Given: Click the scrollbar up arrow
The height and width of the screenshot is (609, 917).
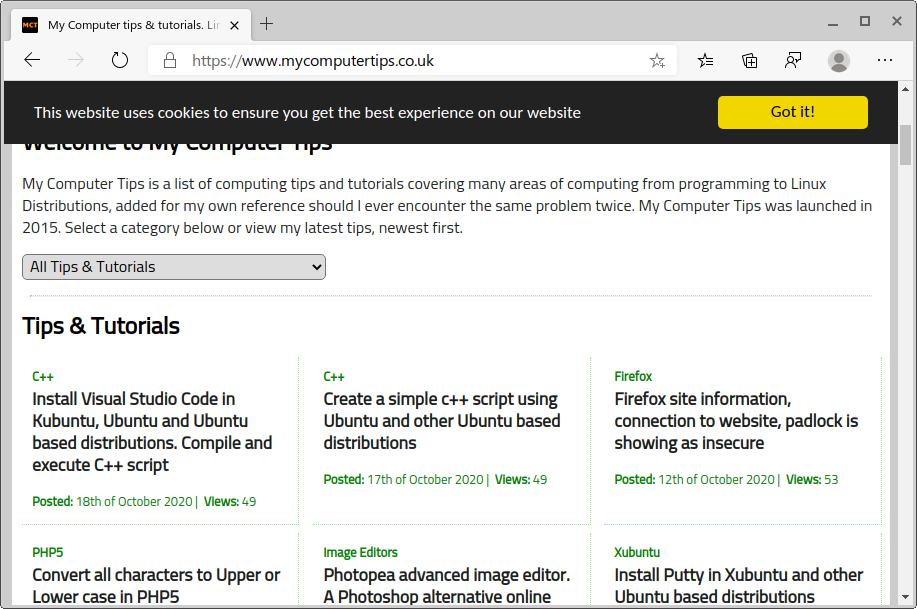Looking at the screenshot, I should 905,90.
